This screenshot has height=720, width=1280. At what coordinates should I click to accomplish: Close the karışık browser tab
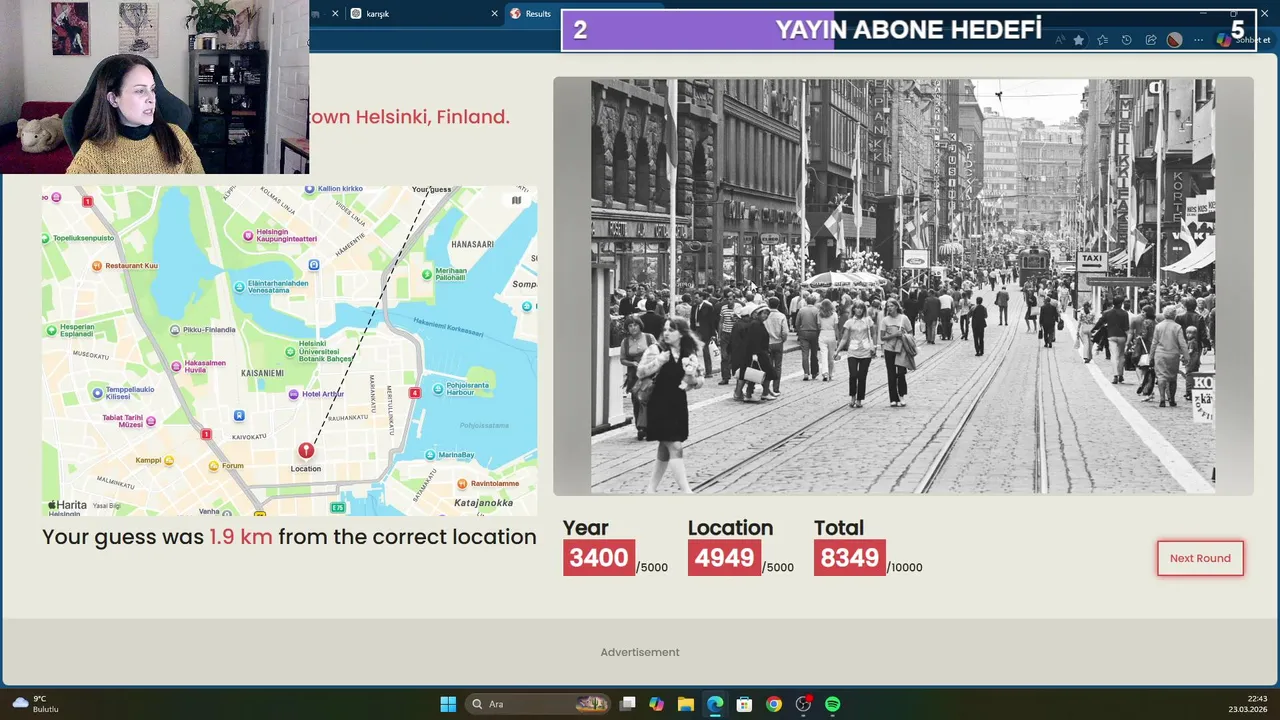(494, 13)
